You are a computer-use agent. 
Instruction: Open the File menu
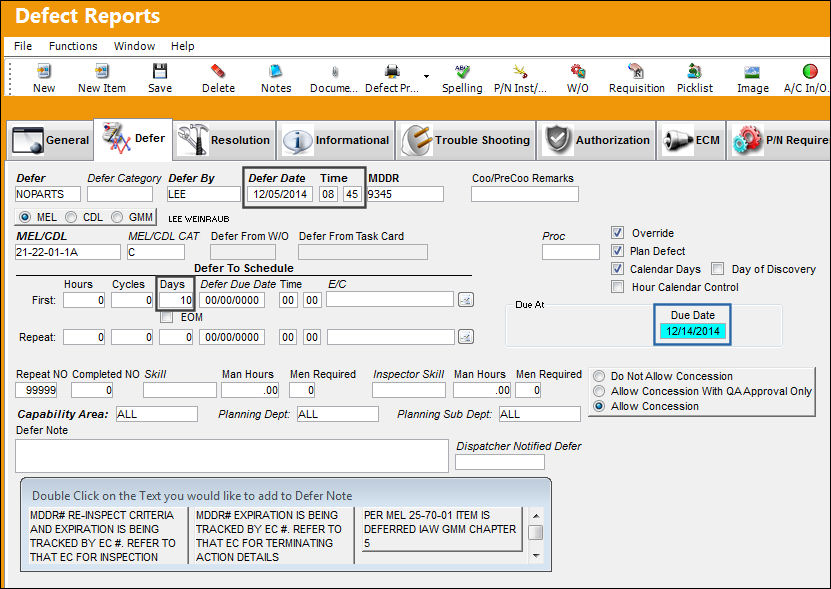tap(23, 46)
